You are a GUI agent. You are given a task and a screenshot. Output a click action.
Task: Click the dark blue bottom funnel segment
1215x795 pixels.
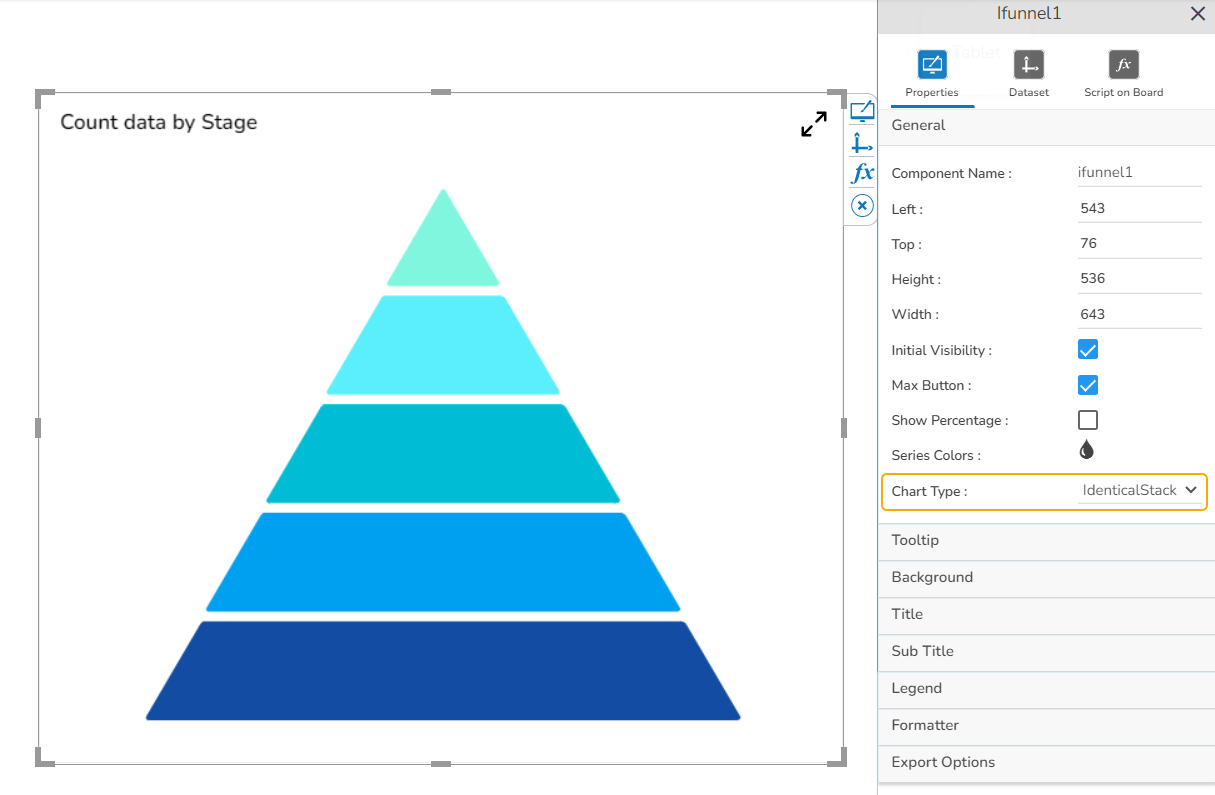click(443, 671)
